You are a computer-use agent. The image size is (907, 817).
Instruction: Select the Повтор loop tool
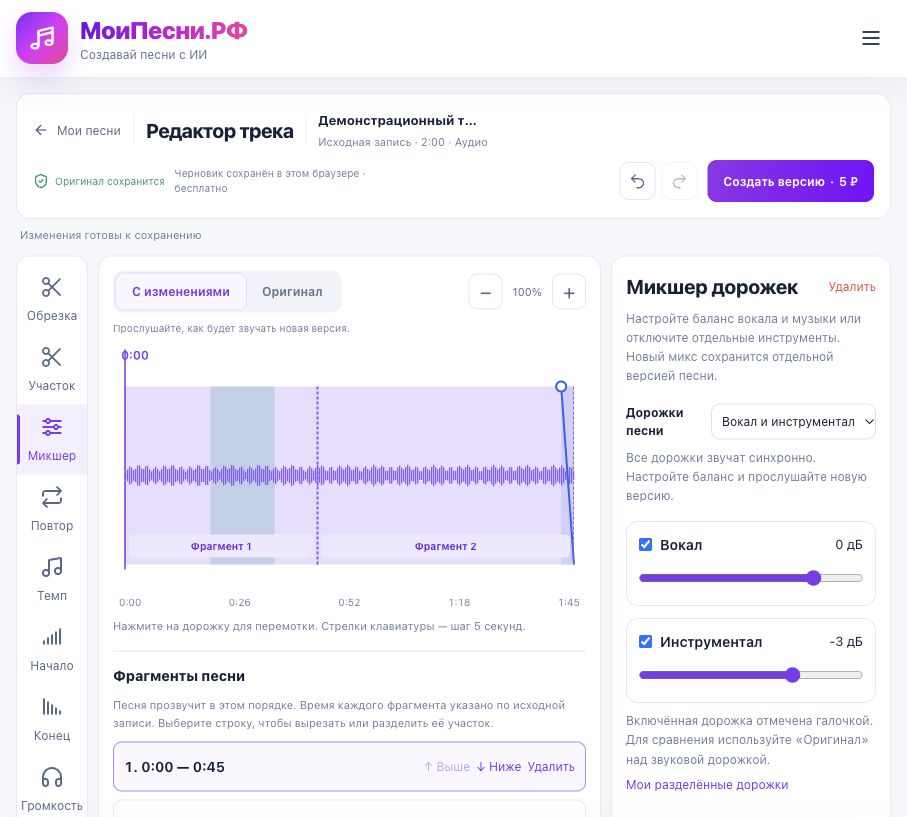tap(52, 509)
